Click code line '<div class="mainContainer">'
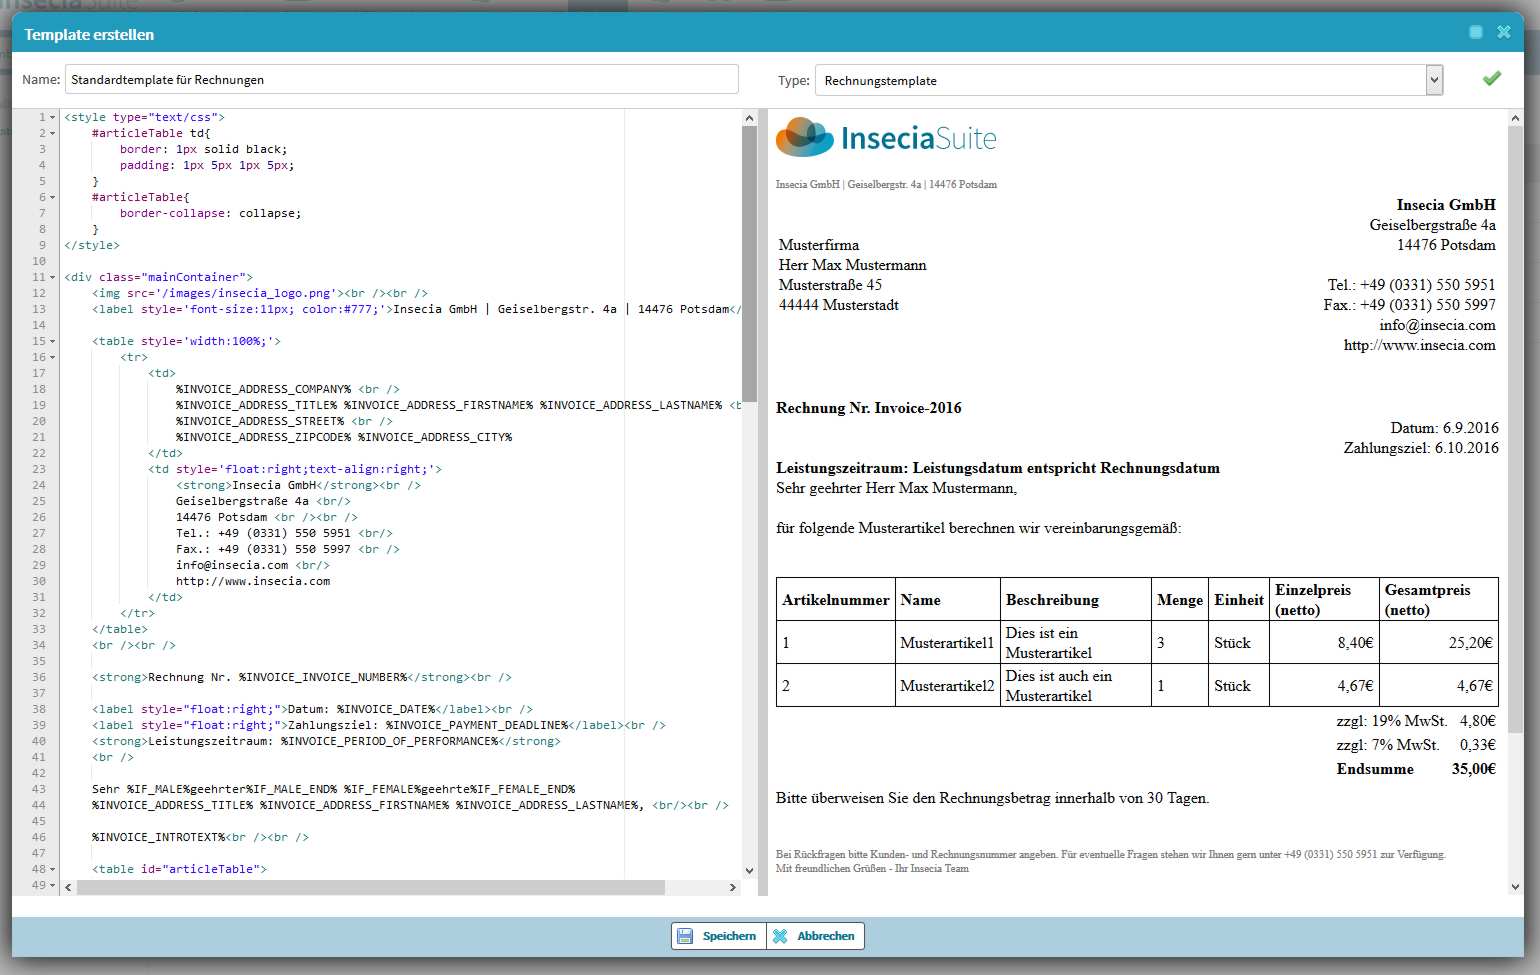Image resolution: width=1540 pixels, height=975 pixels. click(158, 277)
